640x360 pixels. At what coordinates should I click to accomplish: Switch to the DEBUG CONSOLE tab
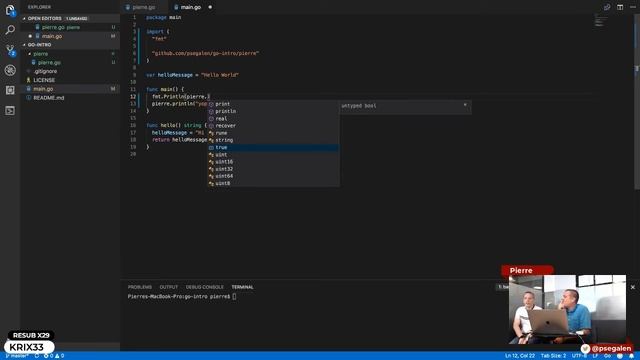[204, 287]
